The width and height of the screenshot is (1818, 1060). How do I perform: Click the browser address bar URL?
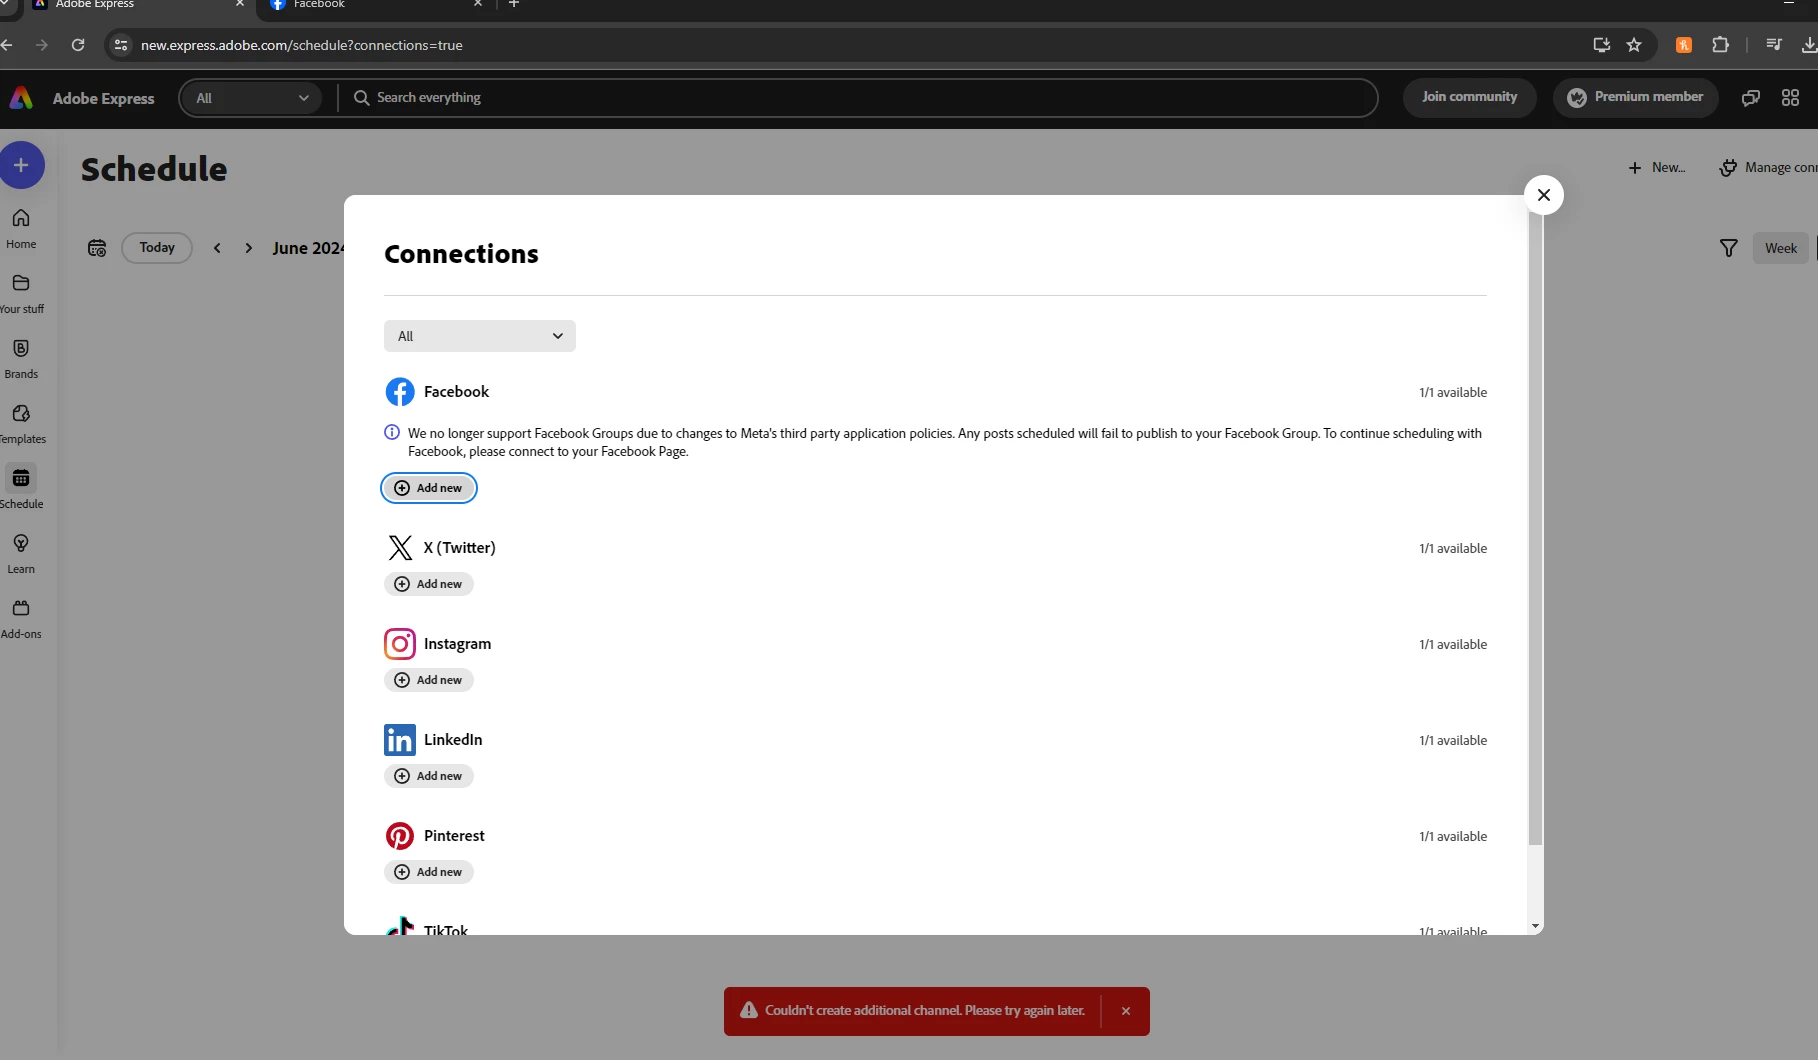click(x=301, y=45)
